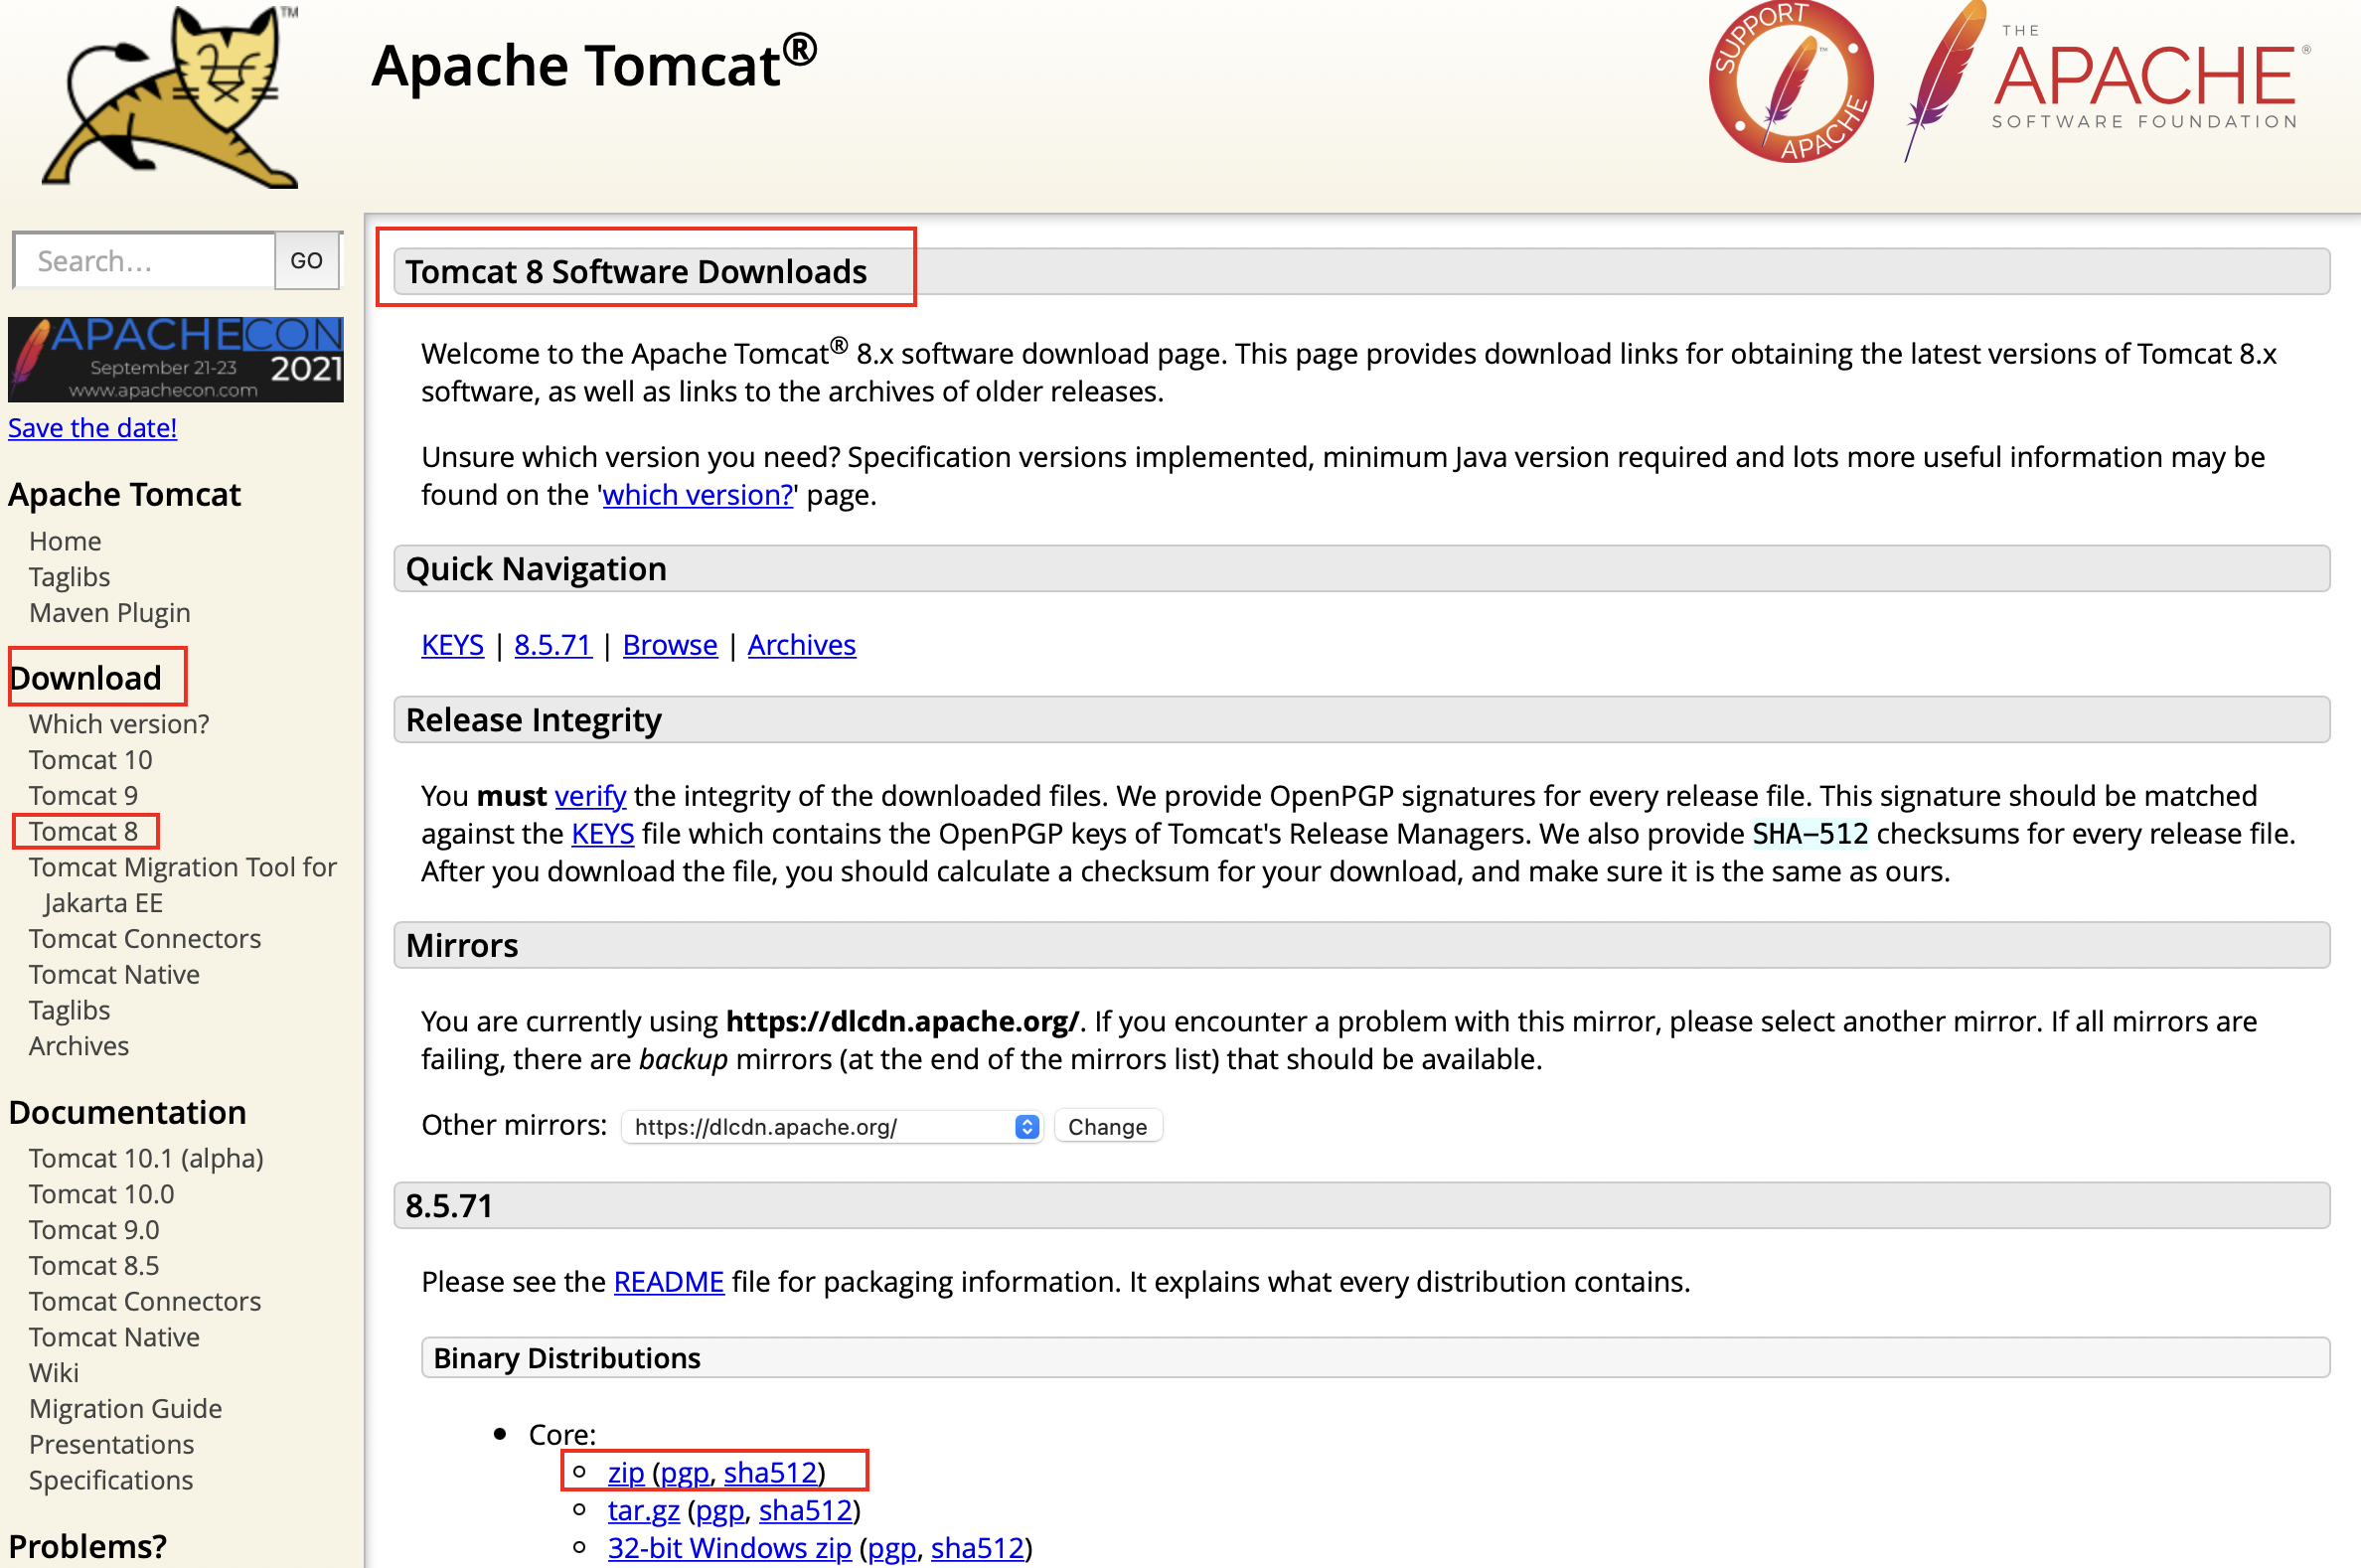Follow the Save the date! link
The height and width of the screenshot is (1568, 2361).
(93, 428)
